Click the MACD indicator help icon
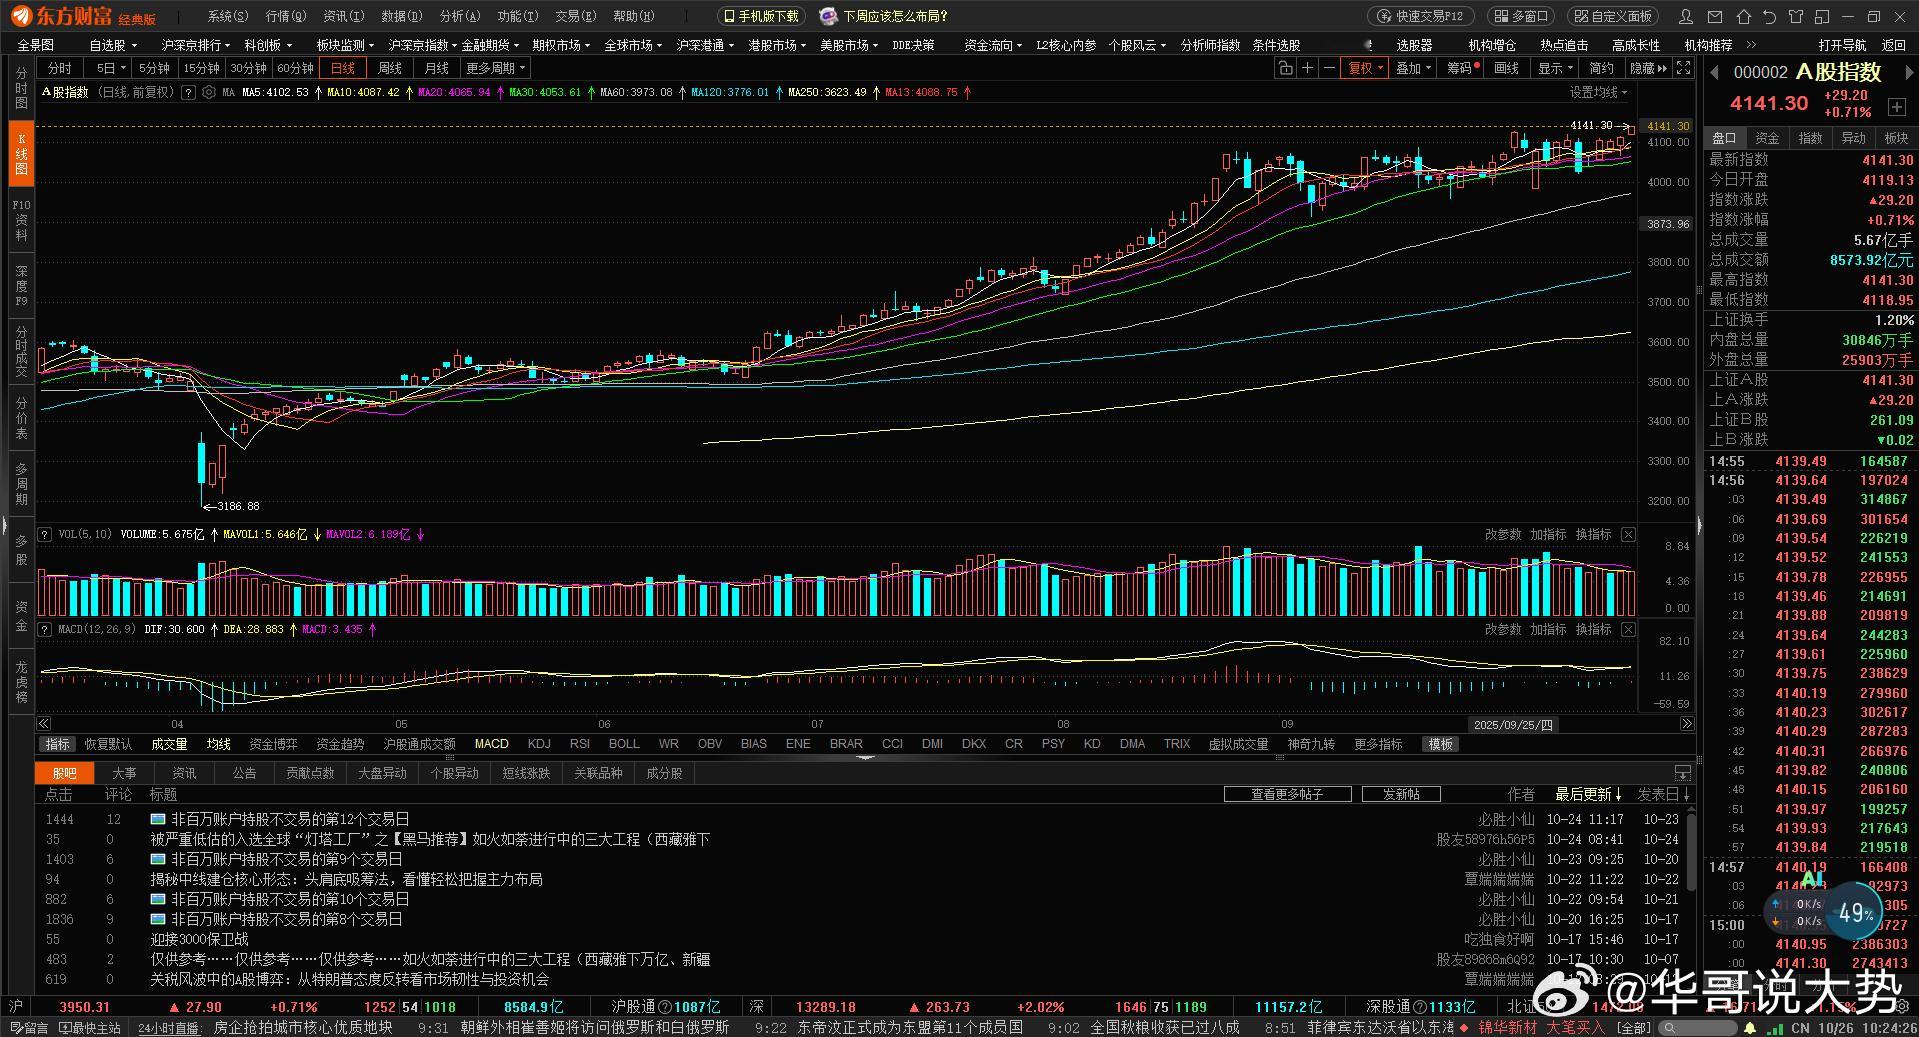This screenshot has height=1037, width=1919. pyautogui.click(x=44, y=629)
